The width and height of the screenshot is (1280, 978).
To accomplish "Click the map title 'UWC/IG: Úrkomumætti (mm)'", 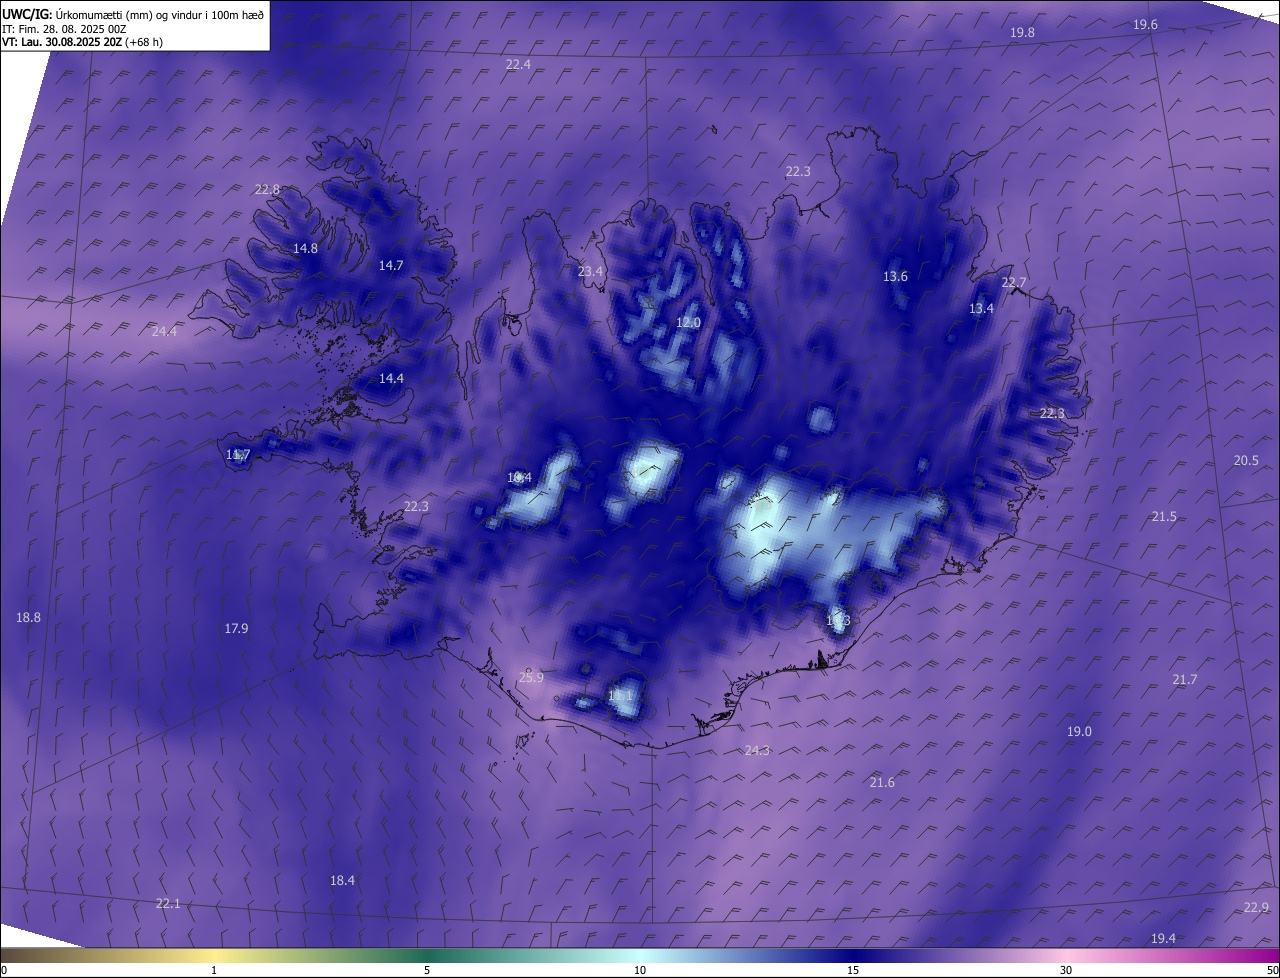I will [79, 14].
